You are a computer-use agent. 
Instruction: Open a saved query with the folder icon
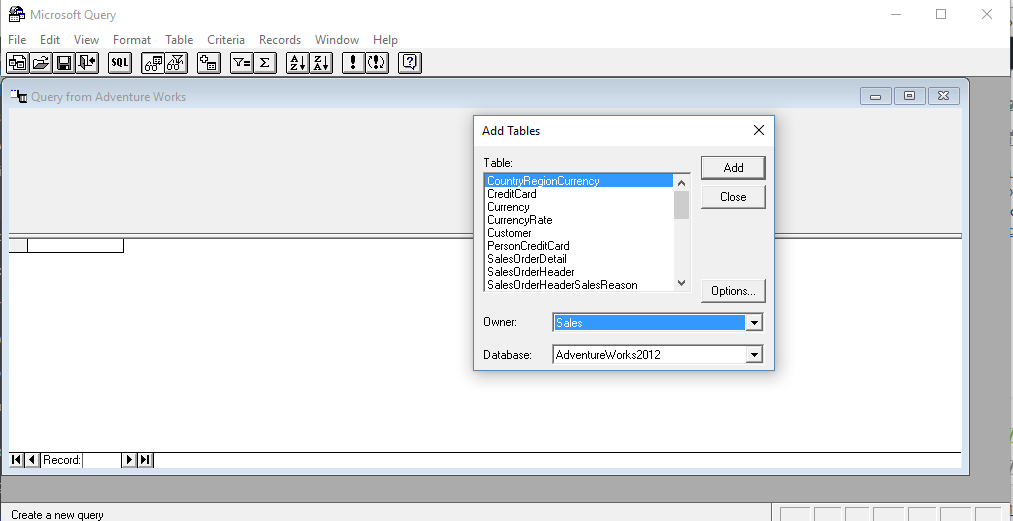[41, 63]
